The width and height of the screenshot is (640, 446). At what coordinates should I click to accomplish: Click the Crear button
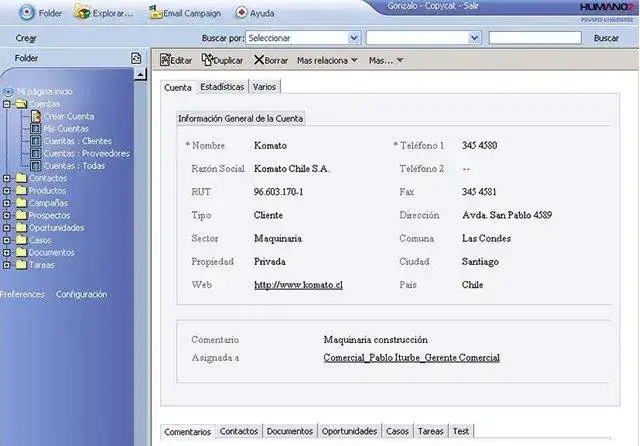tap(26, 38)
